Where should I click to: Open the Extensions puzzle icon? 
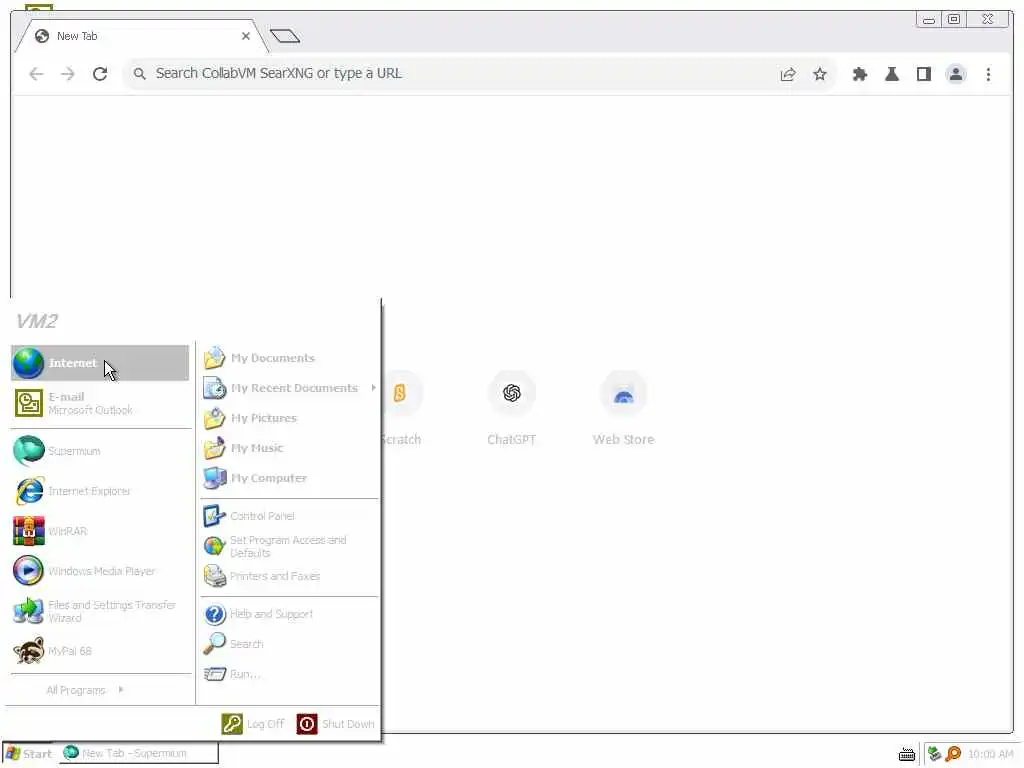click(x=860, y=74)
